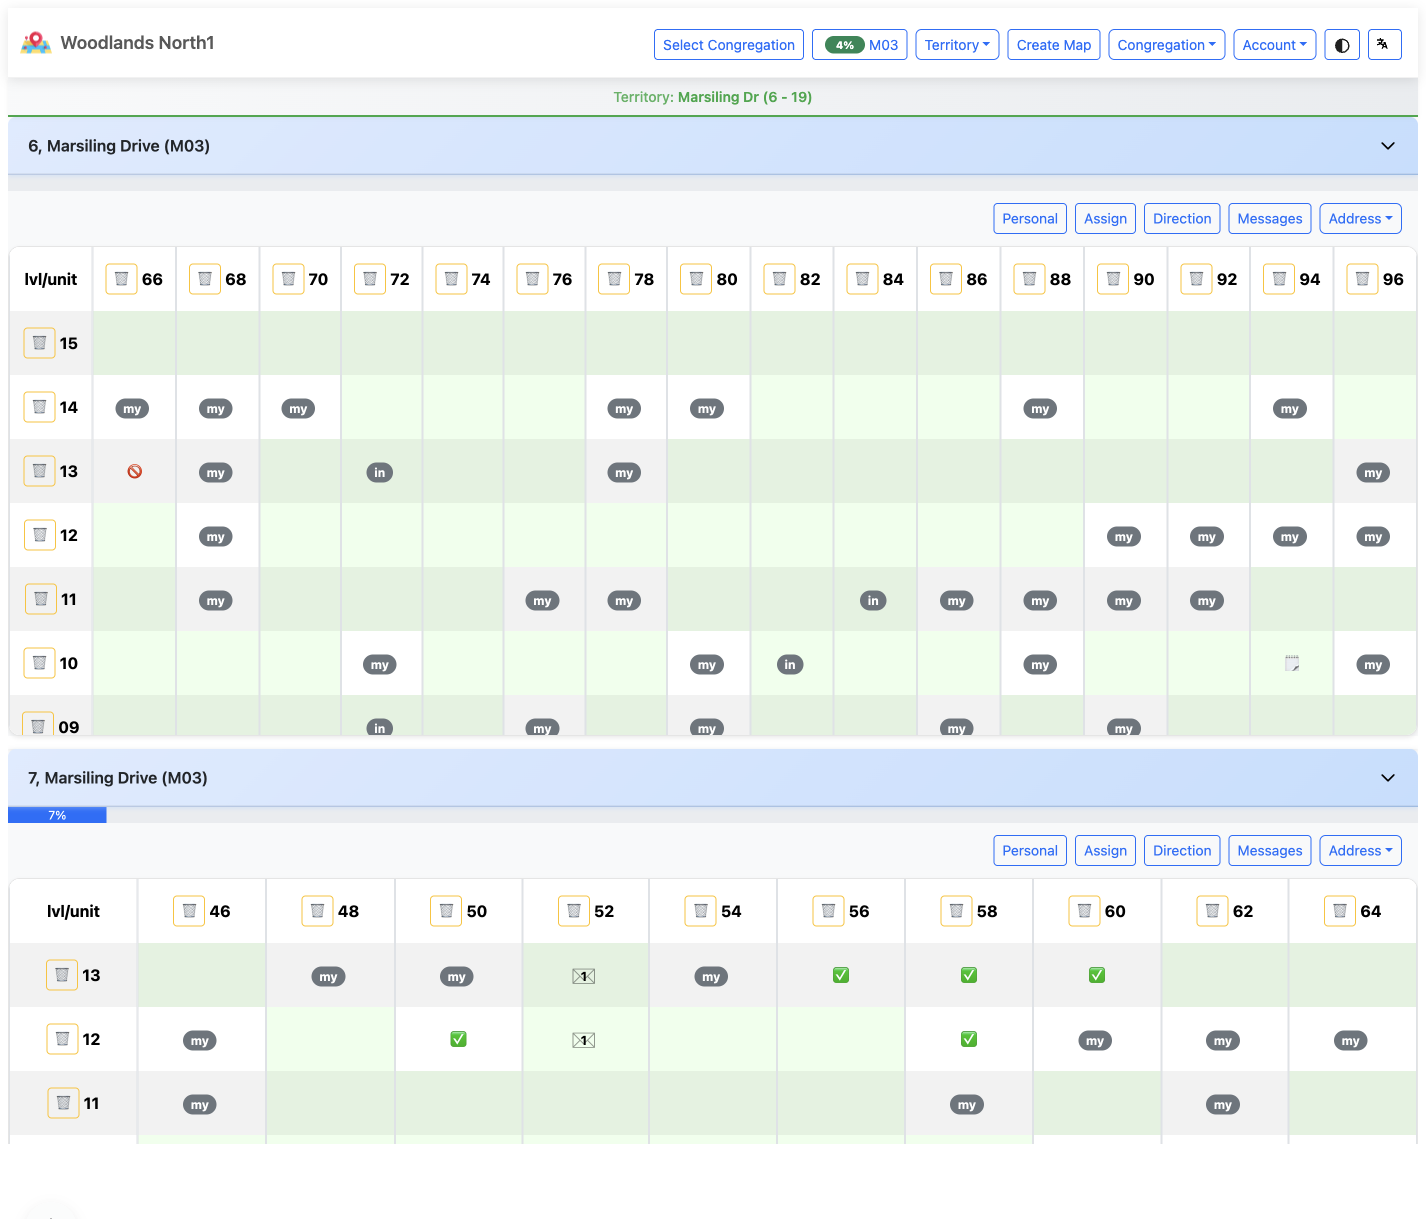Toggle dark mode with the contrast icon

(x=1342, y=44)
